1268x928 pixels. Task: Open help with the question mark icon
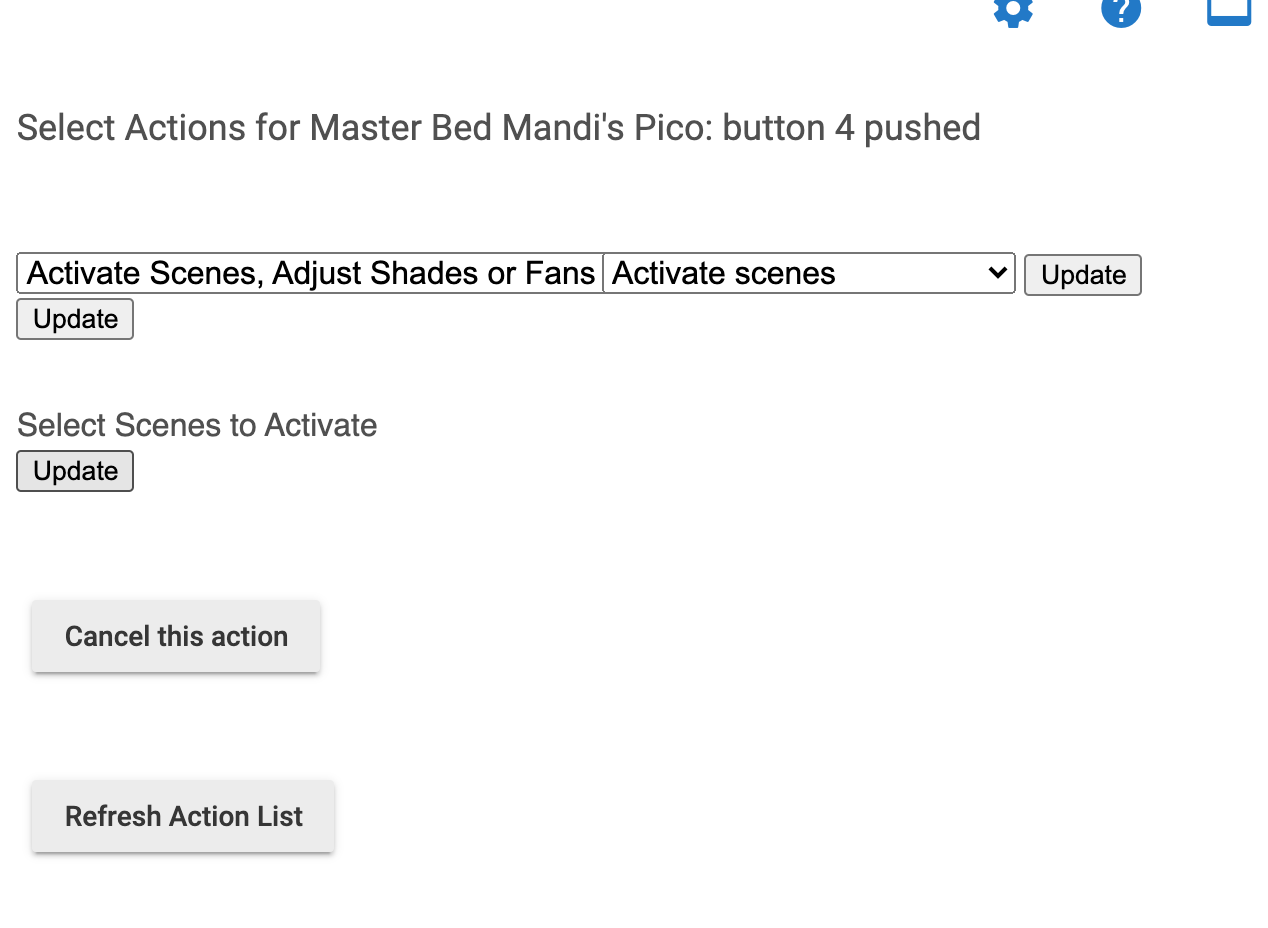[1121, 10]
